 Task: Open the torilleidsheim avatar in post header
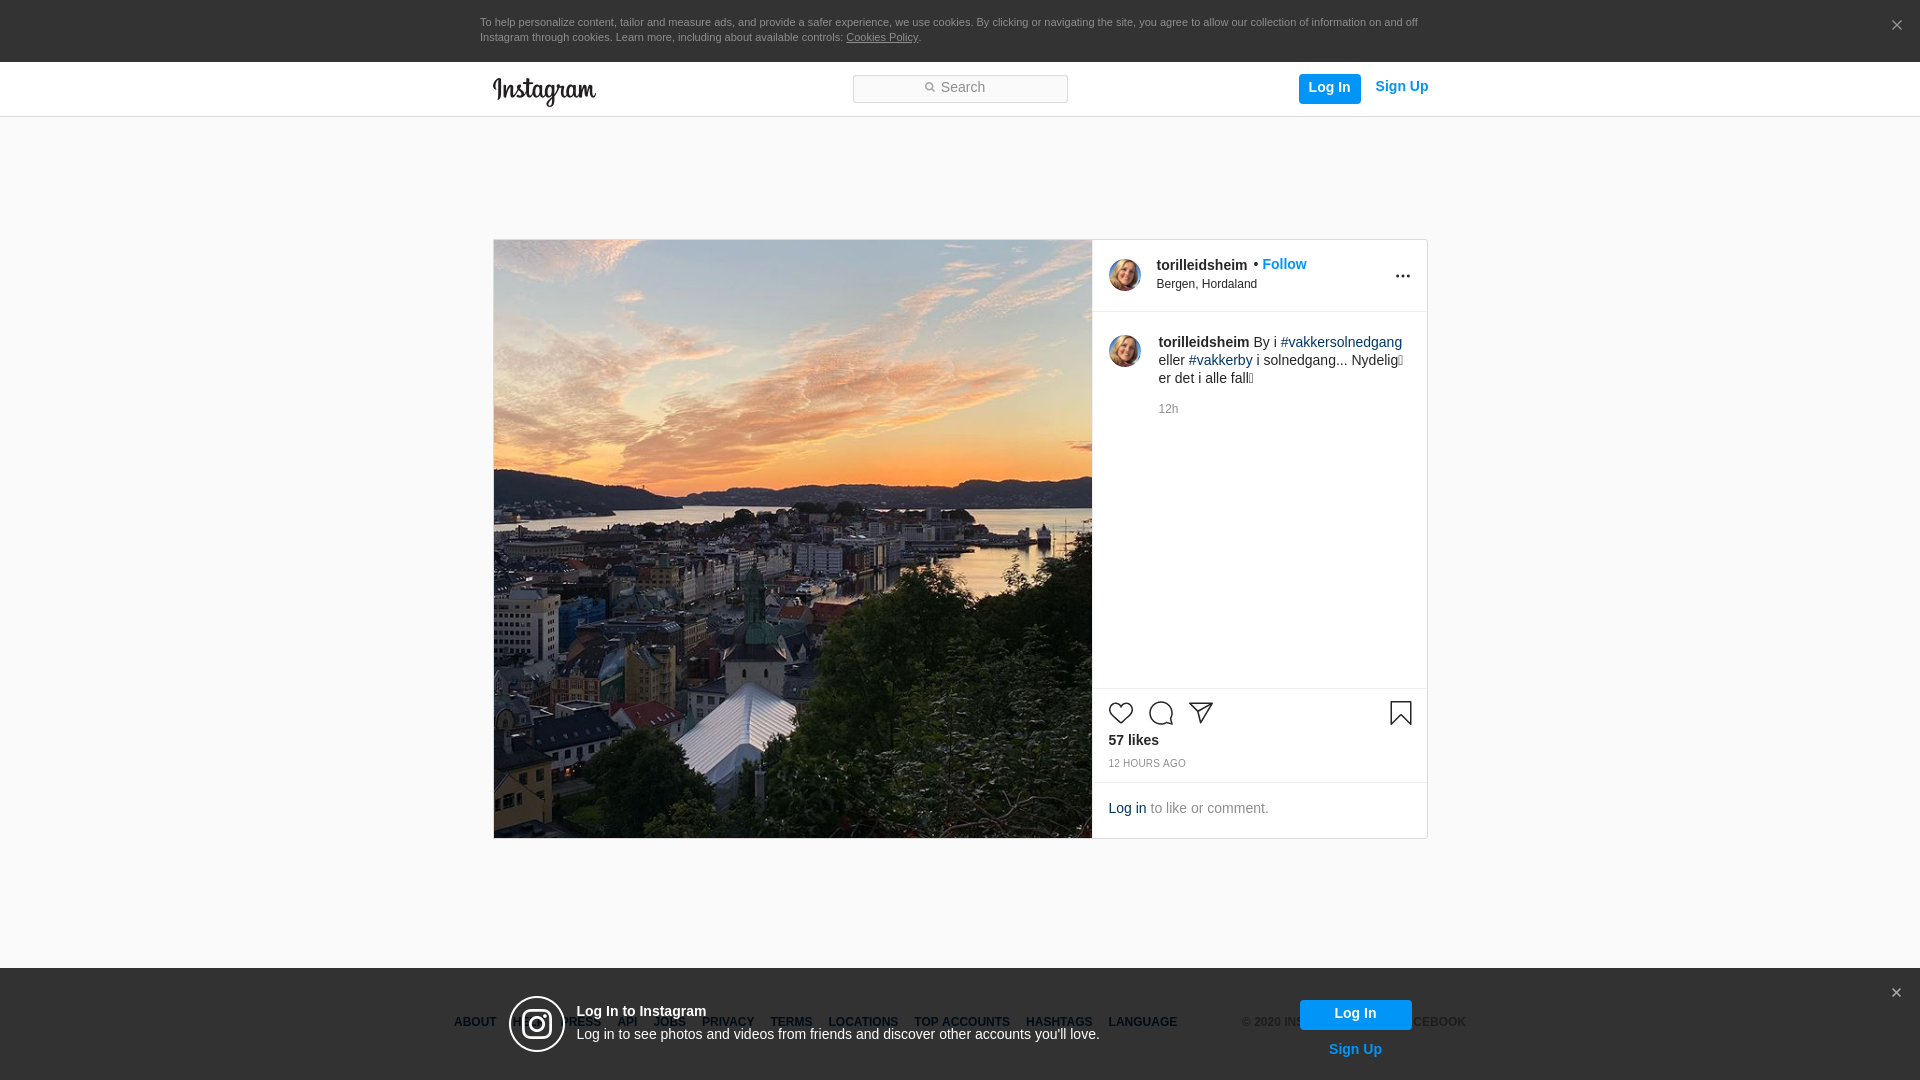1124,275
